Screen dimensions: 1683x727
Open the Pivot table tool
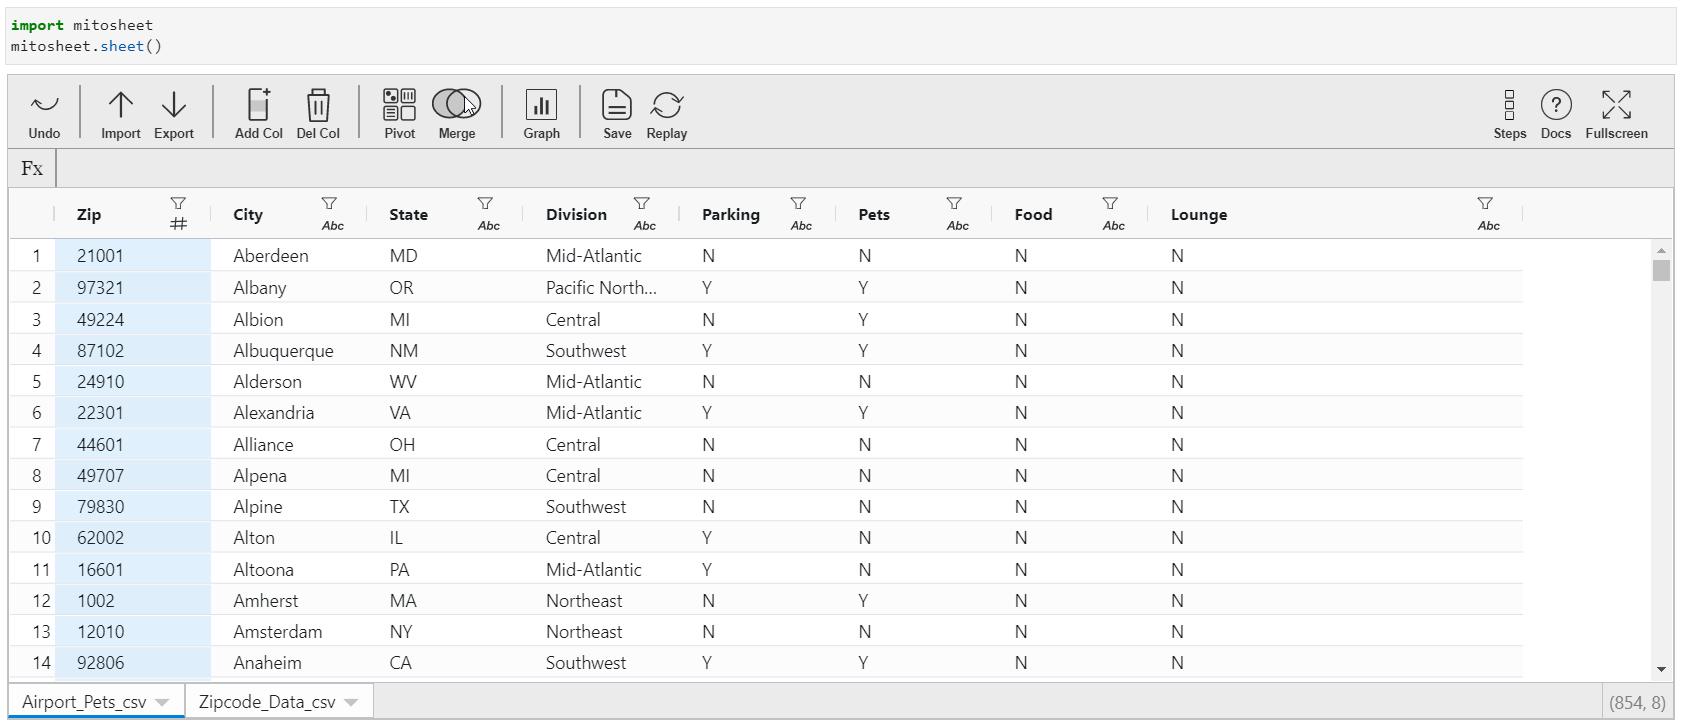(x=399, y=105)
